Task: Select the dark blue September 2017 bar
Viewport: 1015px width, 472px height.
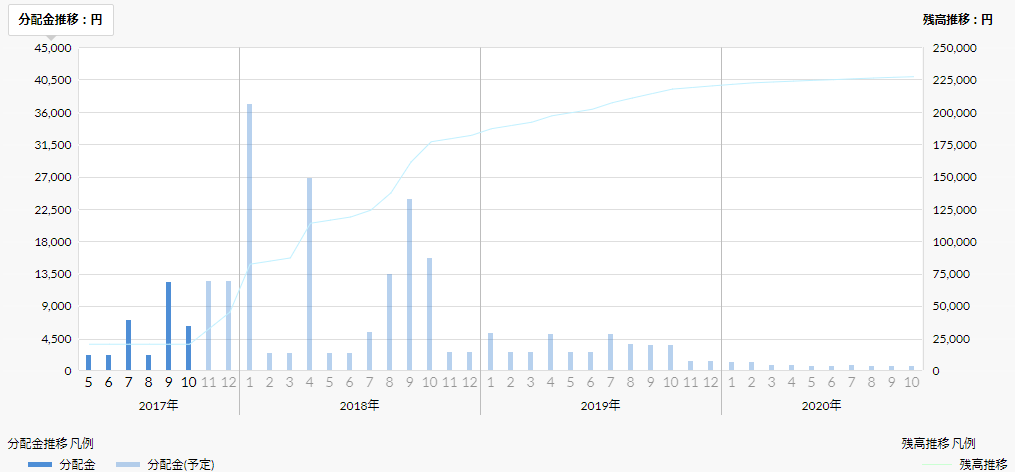Action: (168, 326)
